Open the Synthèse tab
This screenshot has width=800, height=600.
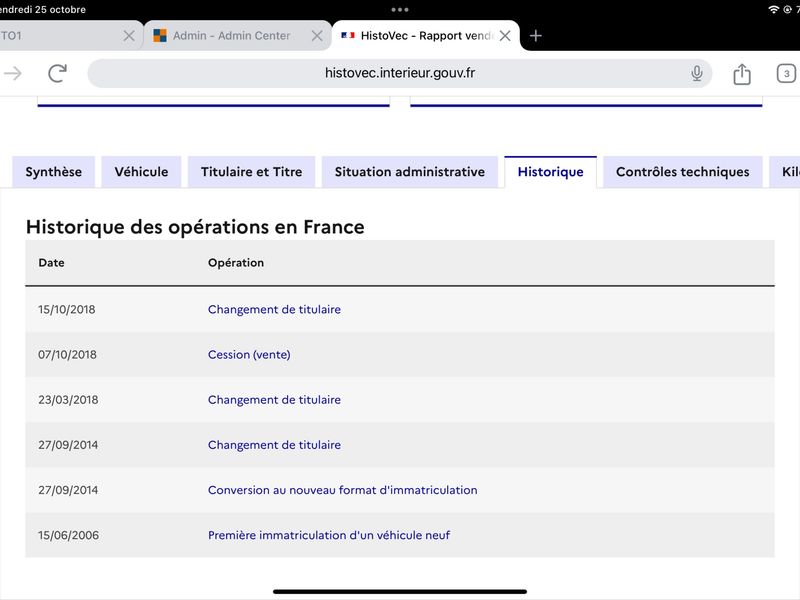(x=54, y=172)
